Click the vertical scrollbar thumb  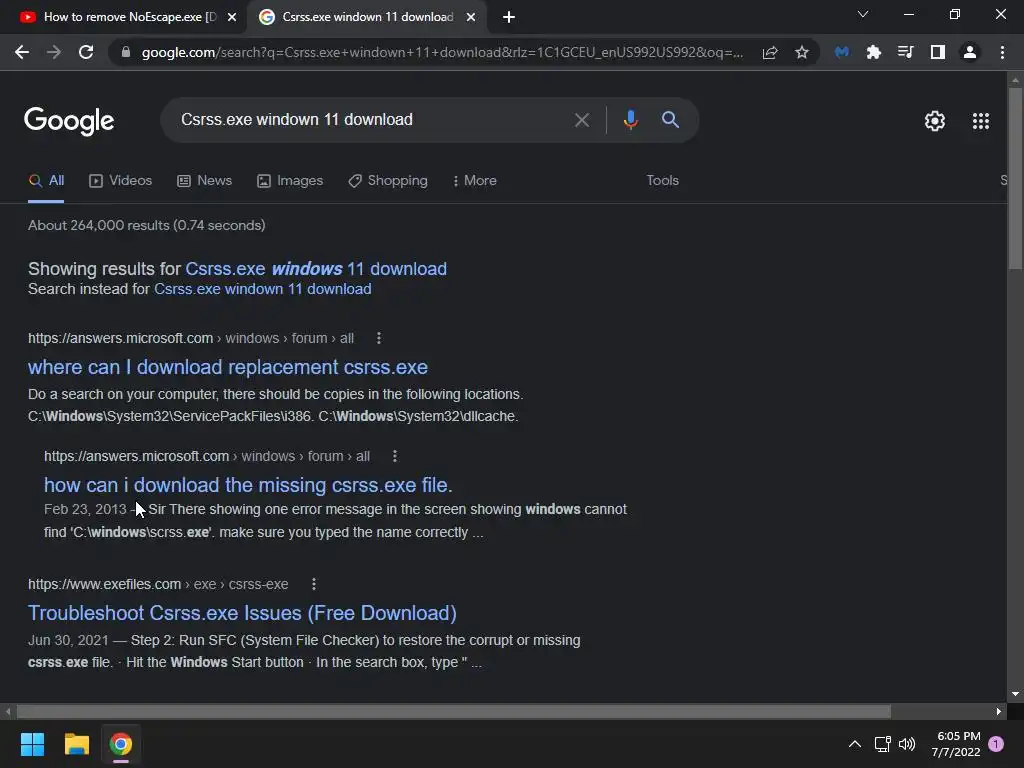[x=1015, y=178]
